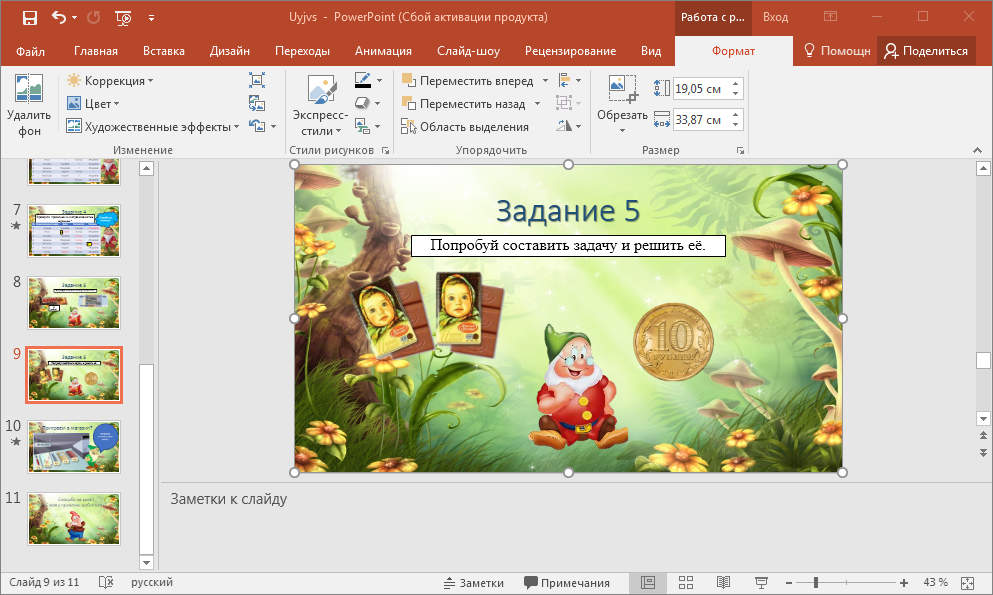Click the Compress Pictures icon
993x595 pixels.
(256, 80)
